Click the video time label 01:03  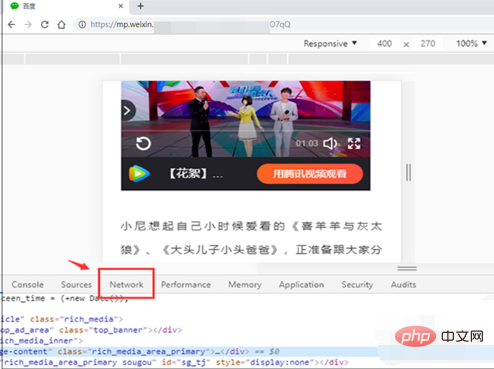click(x=307, y=144)
